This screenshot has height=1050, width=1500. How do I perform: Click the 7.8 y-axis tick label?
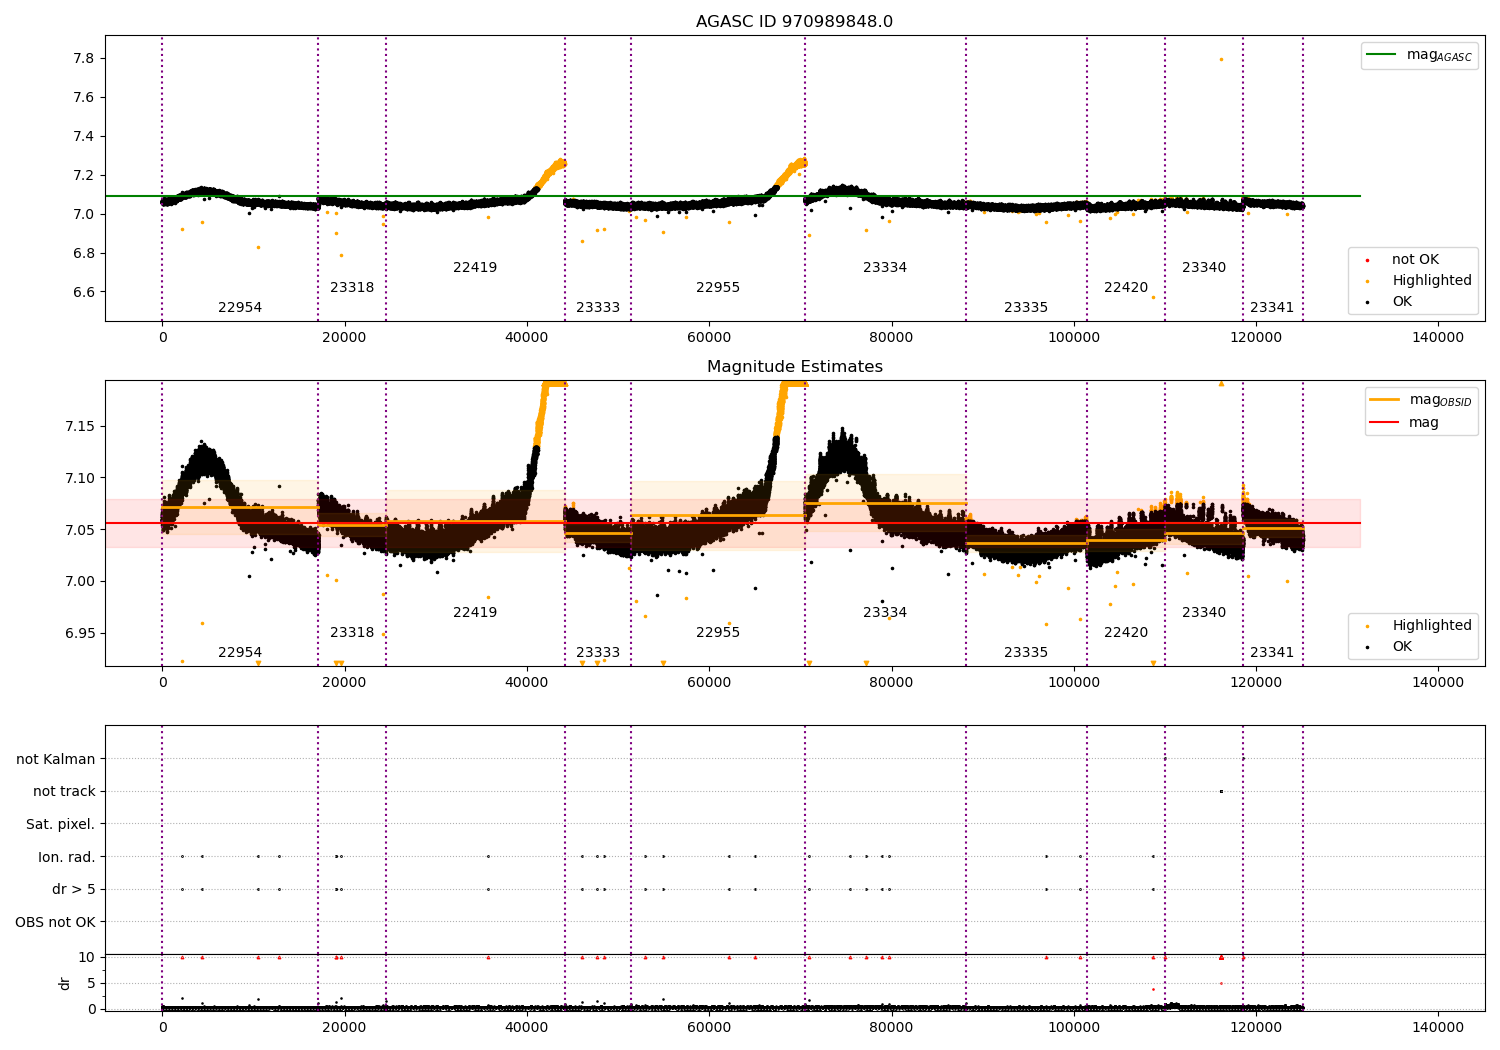click(84, 59)
